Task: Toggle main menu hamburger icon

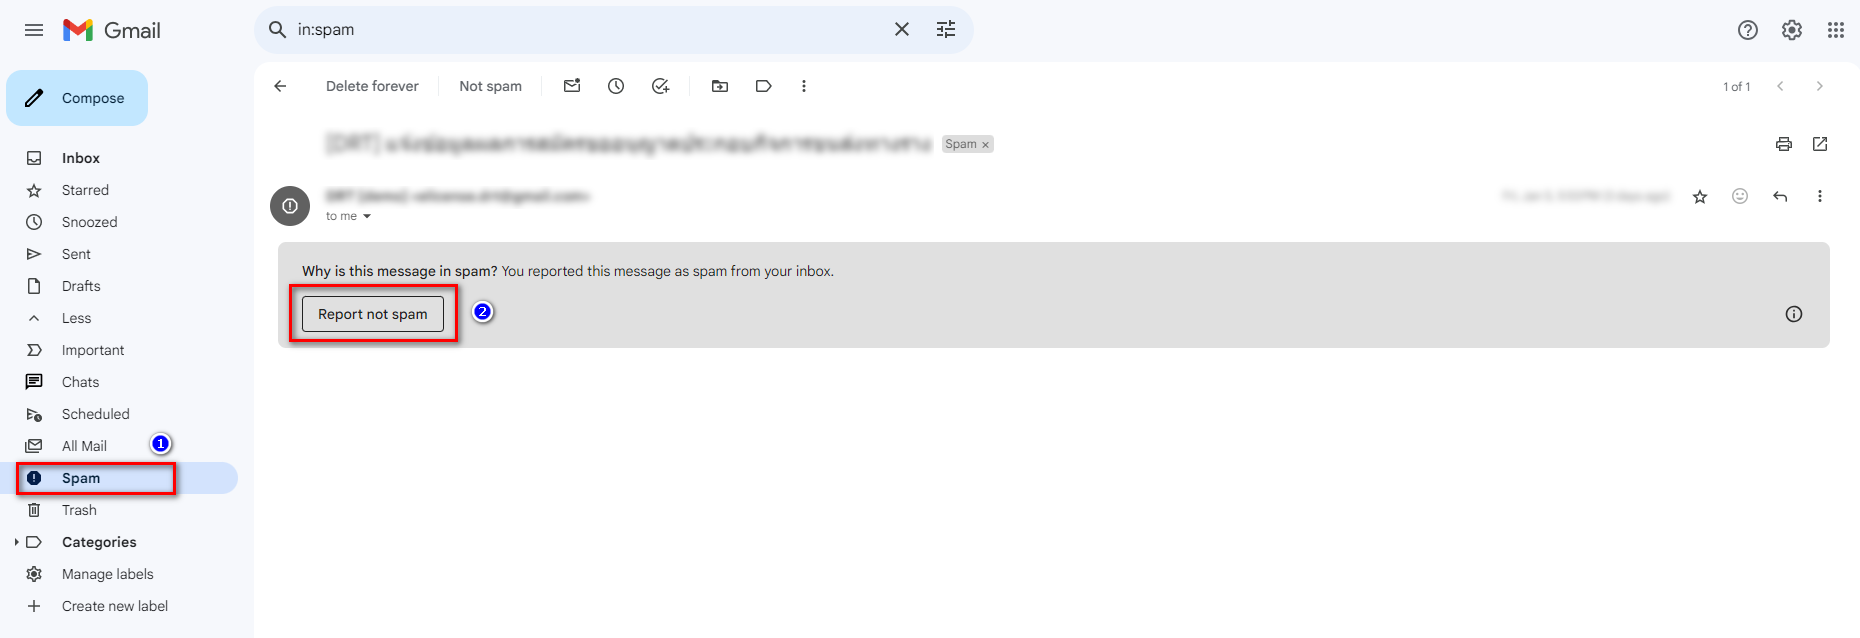Action: (x=34, y=30)
